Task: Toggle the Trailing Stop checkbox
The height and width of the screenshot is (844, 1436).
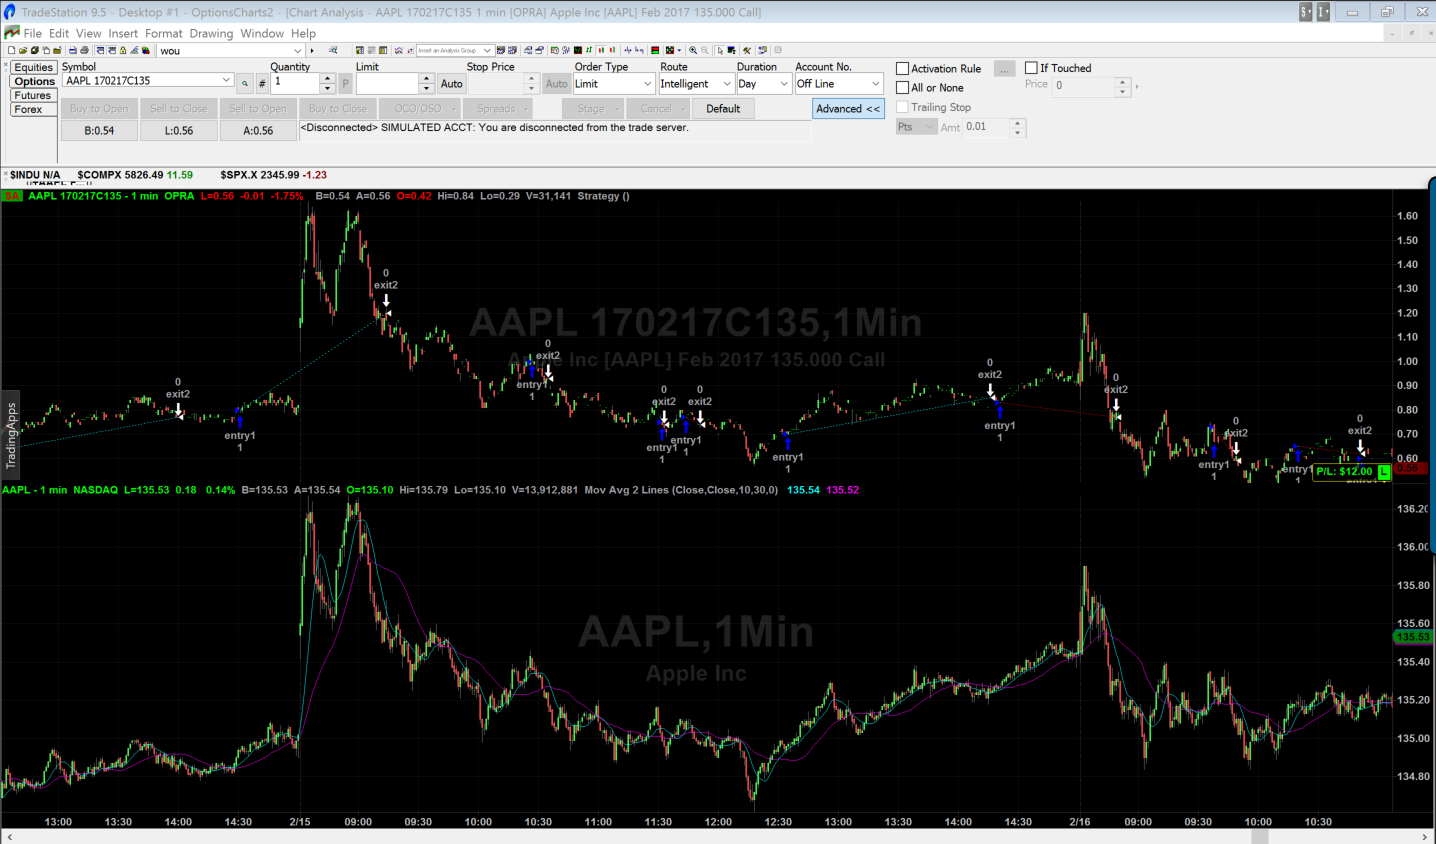Action: pyautogui.click(x=903, y=107)
